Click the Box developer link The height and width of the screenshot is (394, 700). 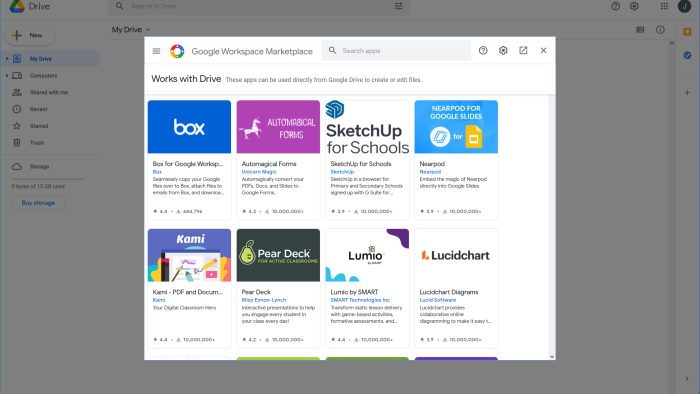pos(157,172)
